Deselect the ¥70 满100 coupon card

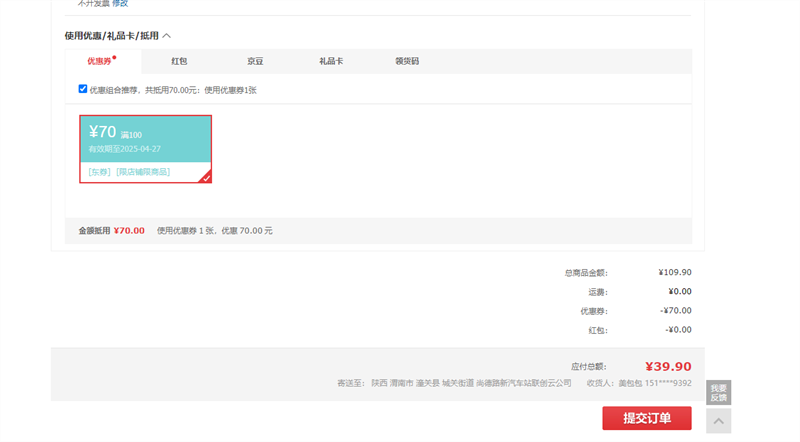pos(145,140)
